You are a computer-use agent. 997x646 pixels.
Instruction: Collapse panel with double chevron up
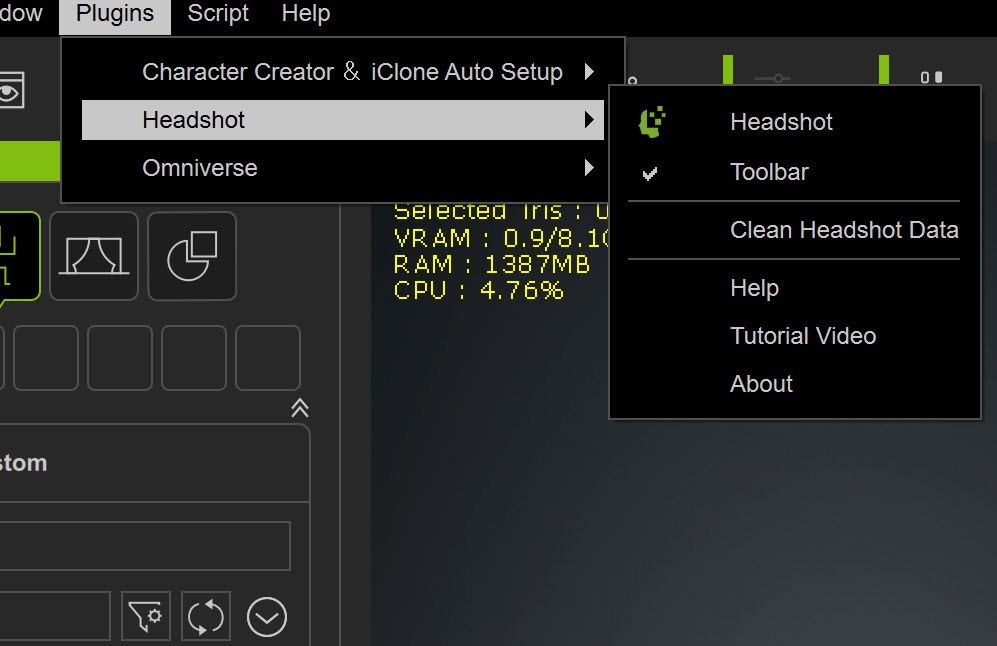300,408
